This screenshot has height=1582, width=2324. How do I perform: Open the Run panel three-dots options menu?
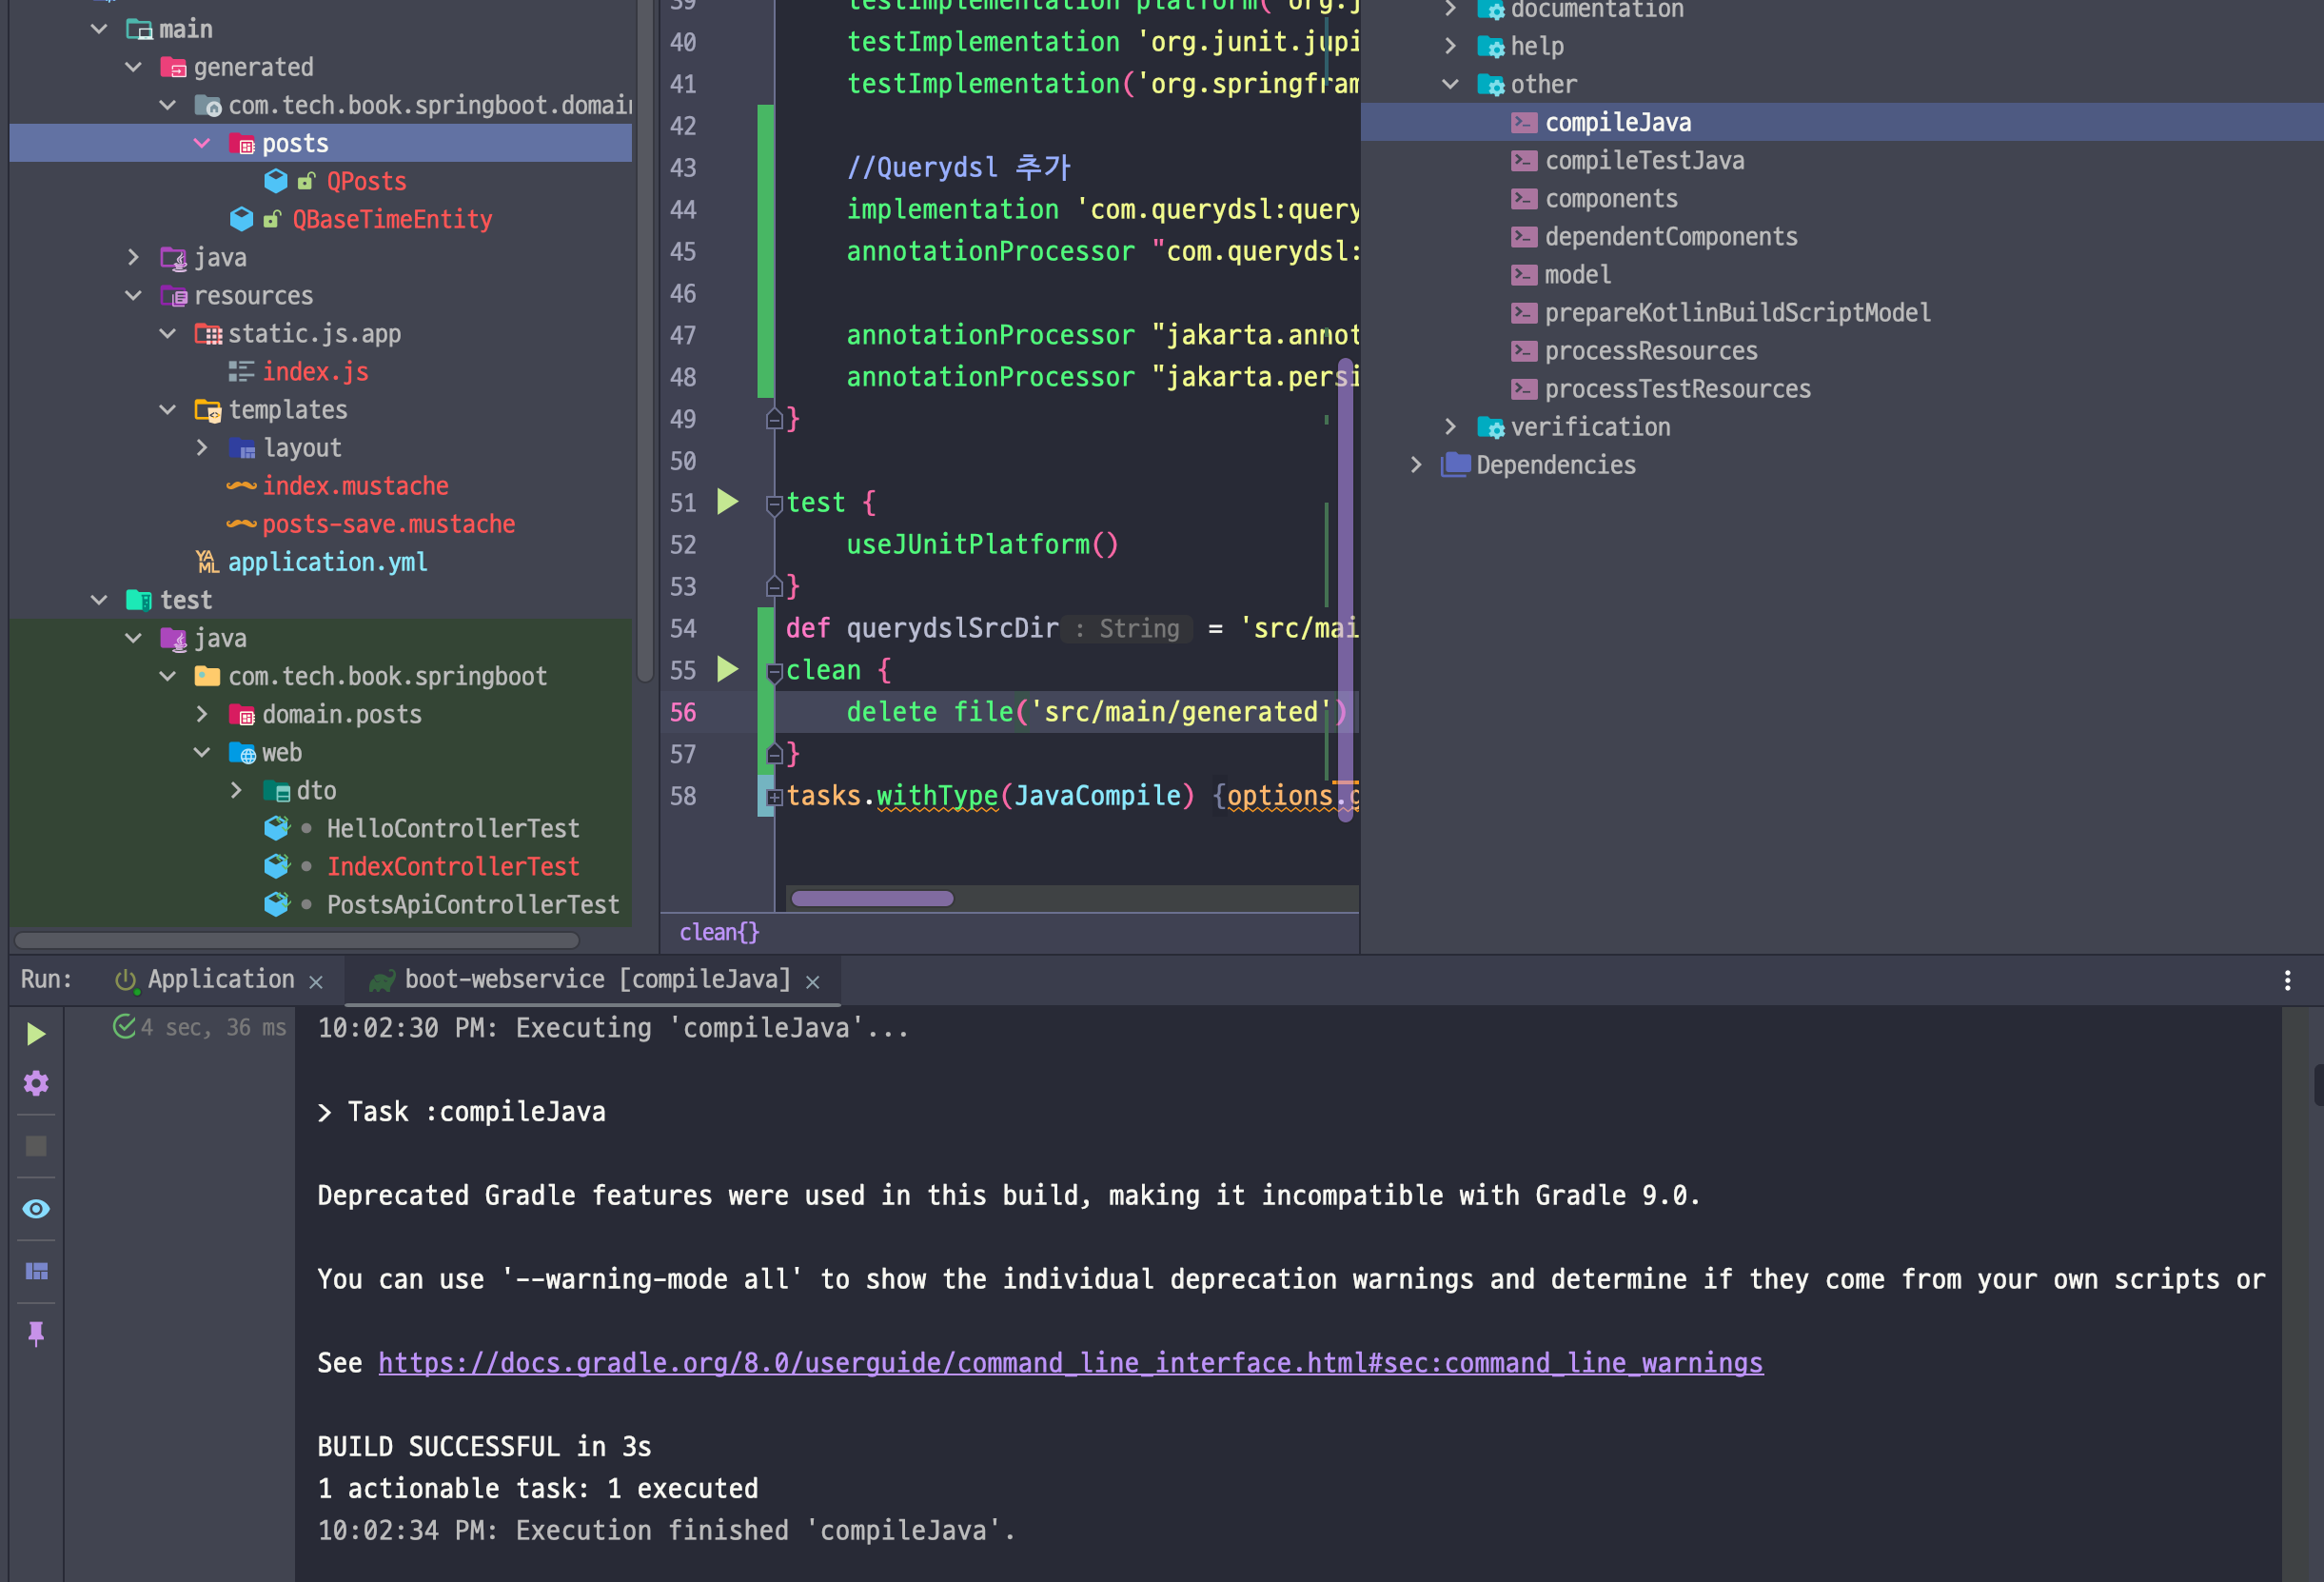[x=2287, y=980]
